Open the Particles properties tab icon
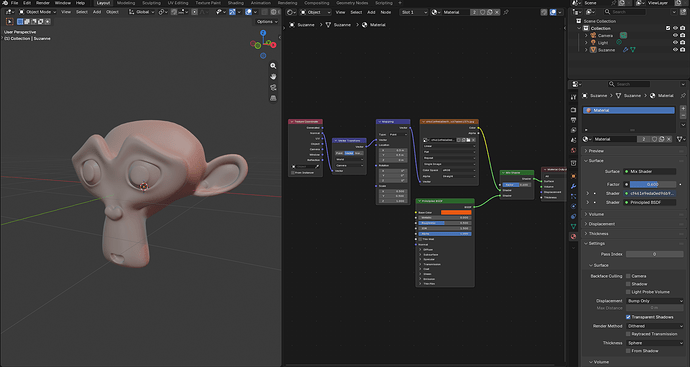 click(x=573, y=196)
